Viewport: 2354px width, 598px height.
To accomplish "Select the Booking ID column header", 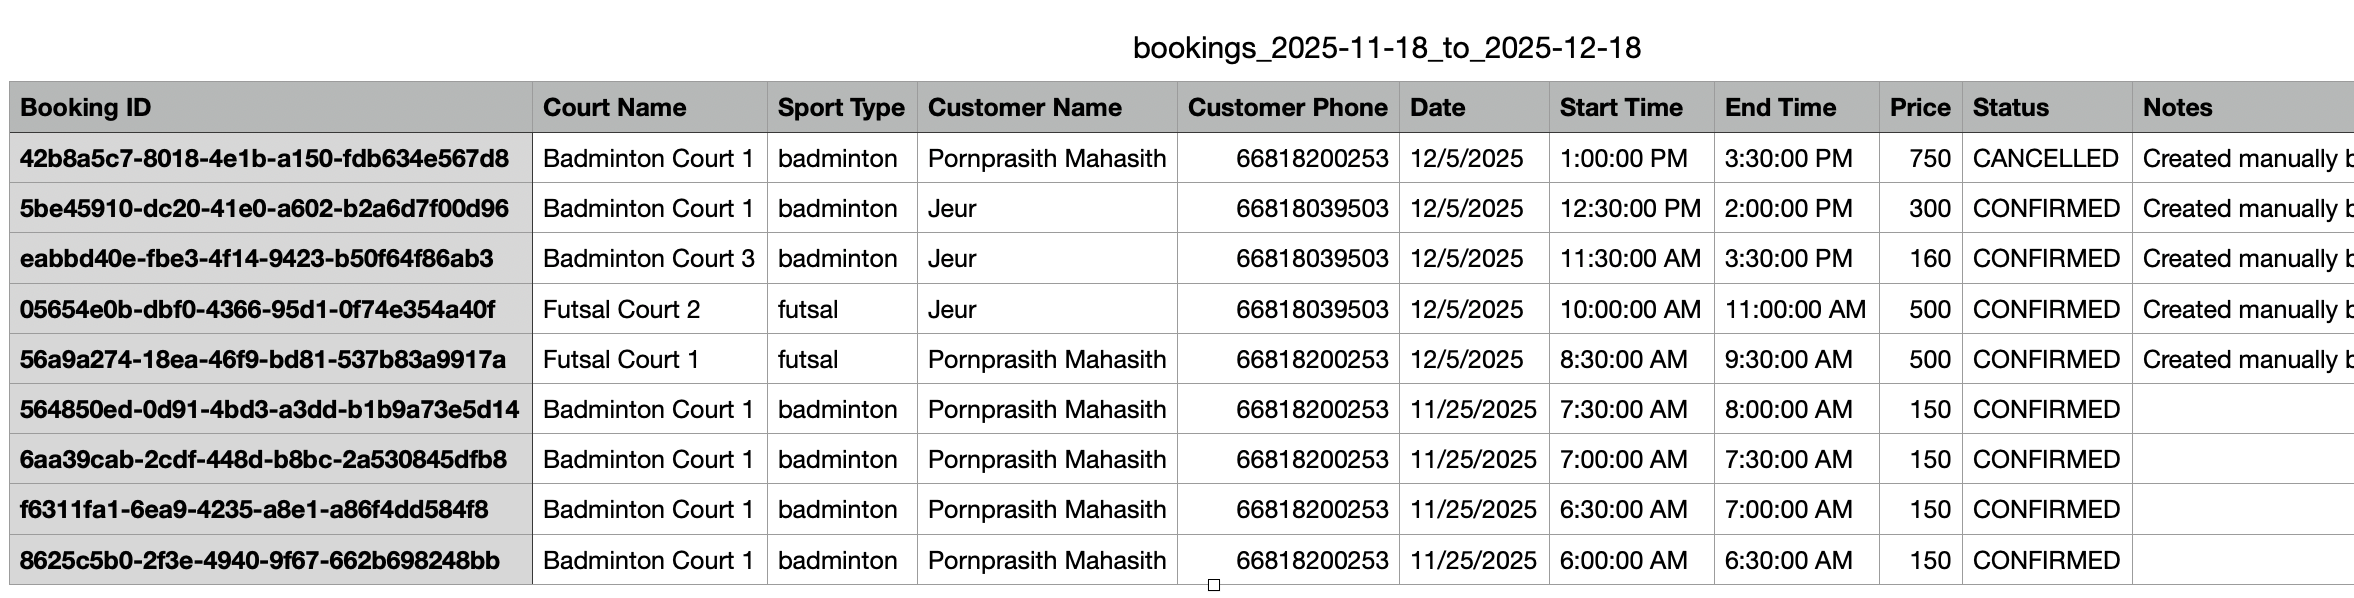I will click(270, 108).
